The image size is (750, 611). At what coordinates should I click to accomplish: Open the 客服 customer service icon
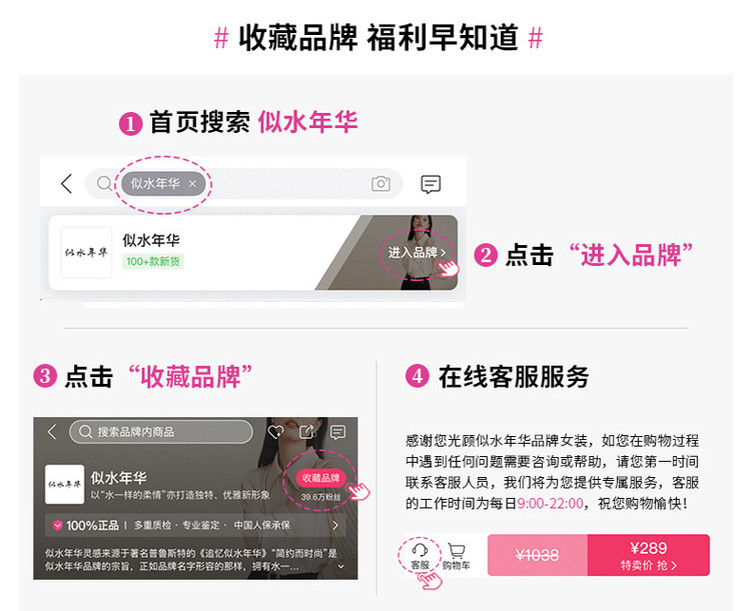419,555
